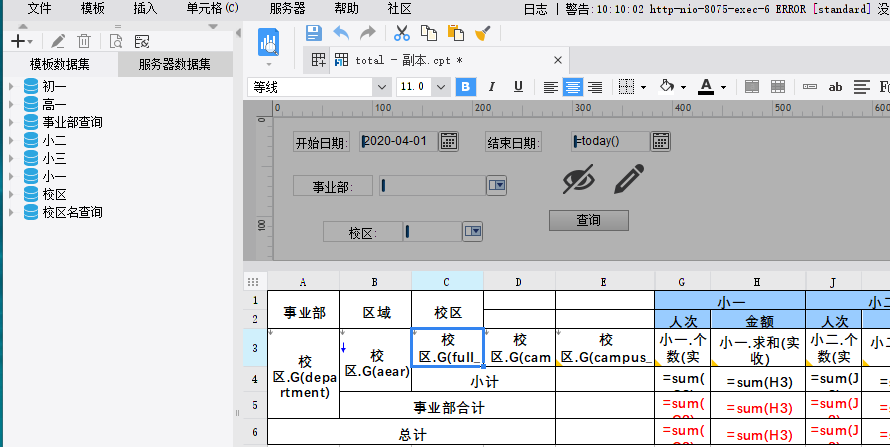The height and width of the screenshot is (447, 890).
Task: Click the 结束日期 =today() input field
Action: [x=610, y=141]
